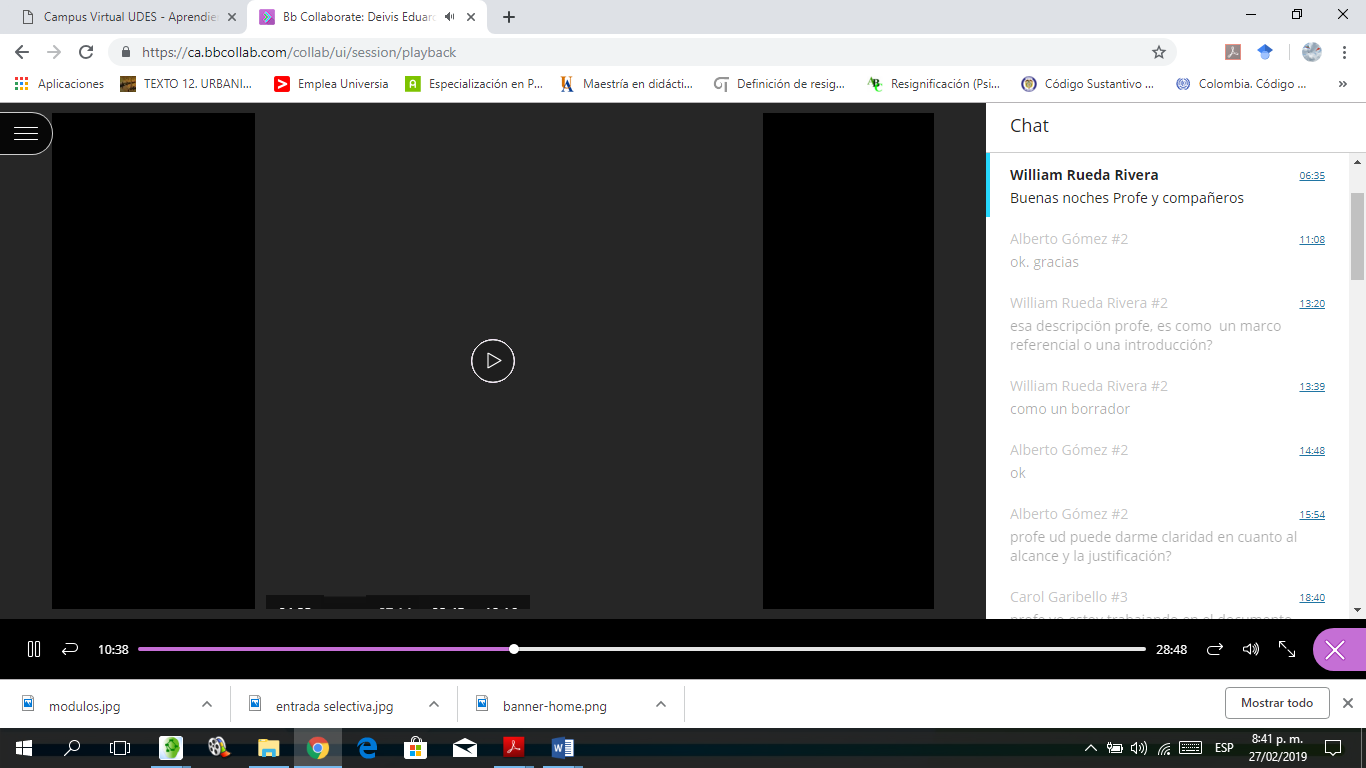1366x768 pixels.
Task: Pause the recording playback
Action: (x=34, y=649)
